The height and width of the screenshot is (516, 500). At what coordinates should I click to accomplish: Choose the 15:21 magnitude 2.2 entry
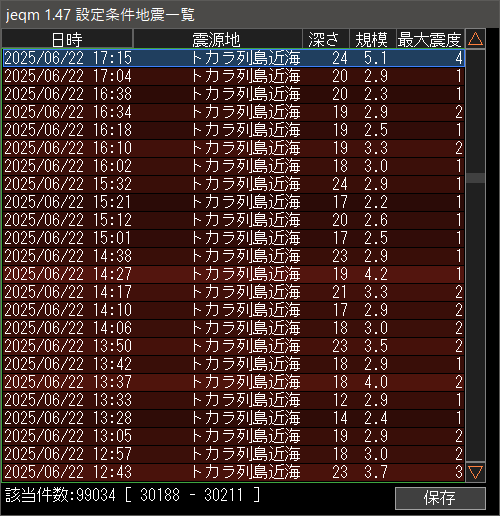pos(234,202)
